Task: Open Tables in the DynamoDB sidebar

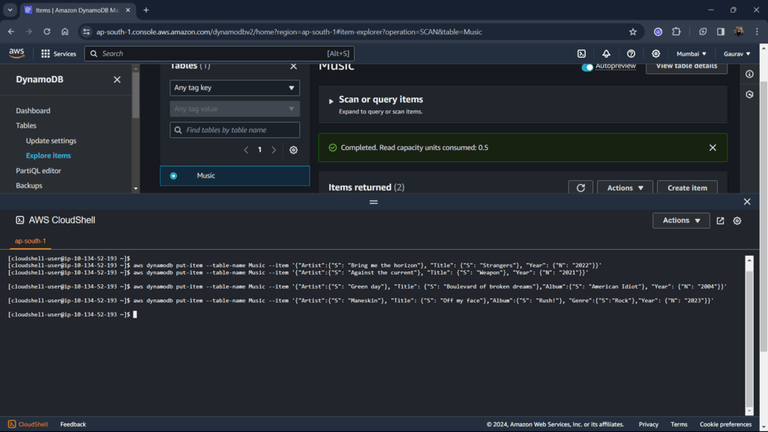Action: [26, 125]
